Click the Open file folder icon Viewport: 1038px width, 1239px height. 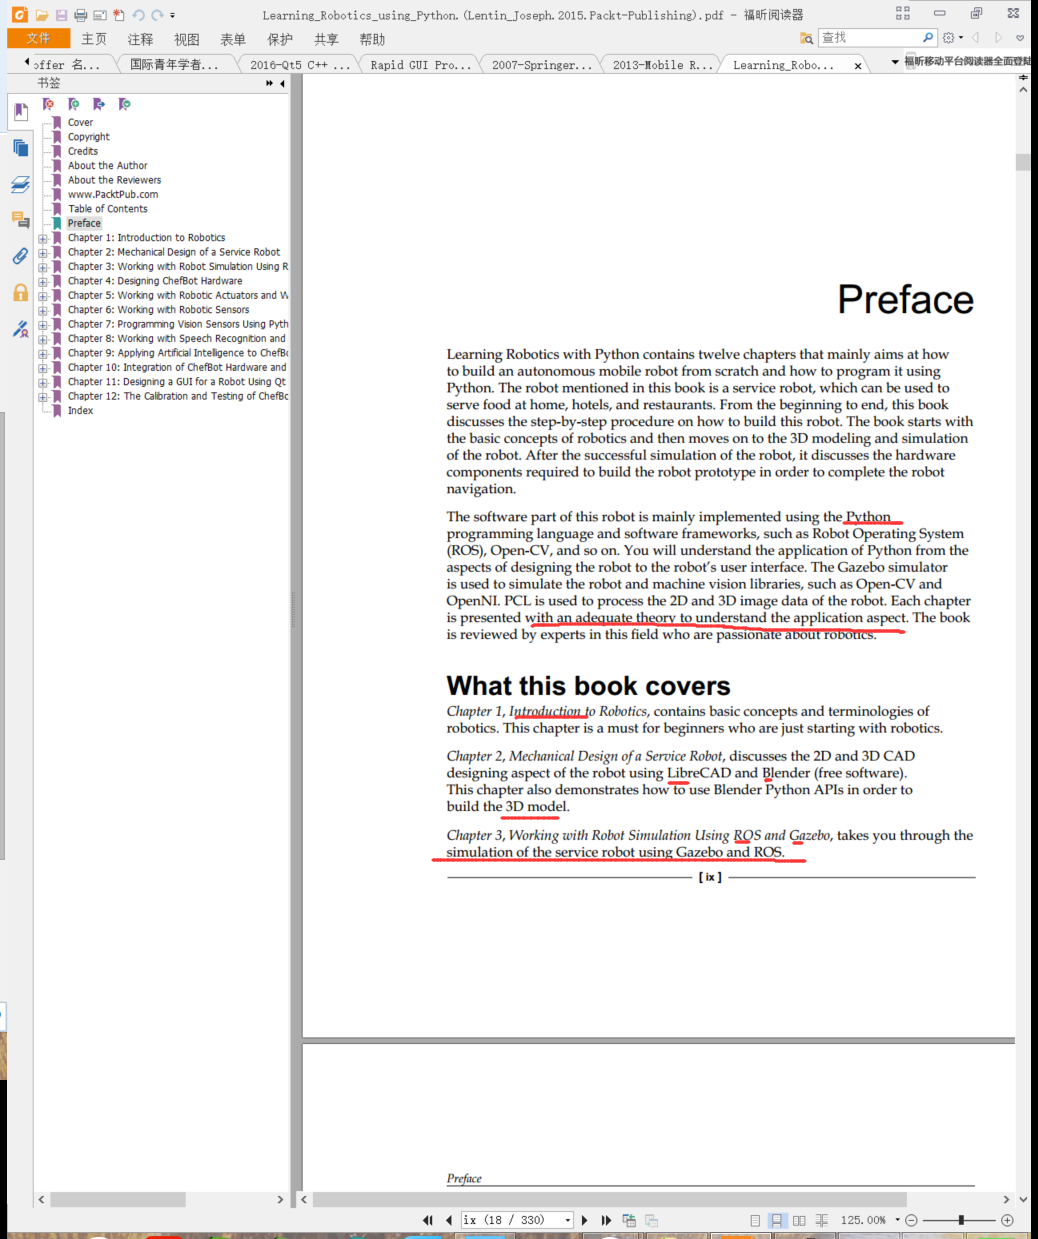42,15
